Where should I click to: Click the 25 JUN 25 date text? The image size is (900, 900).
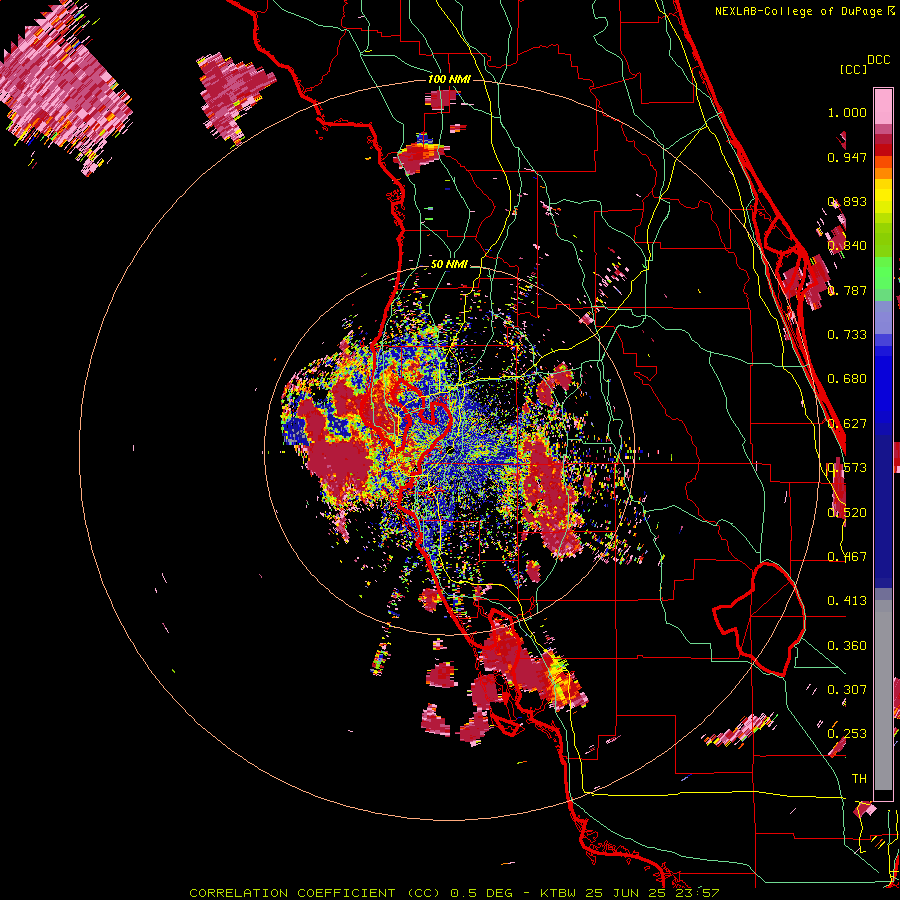coord(626,893)
